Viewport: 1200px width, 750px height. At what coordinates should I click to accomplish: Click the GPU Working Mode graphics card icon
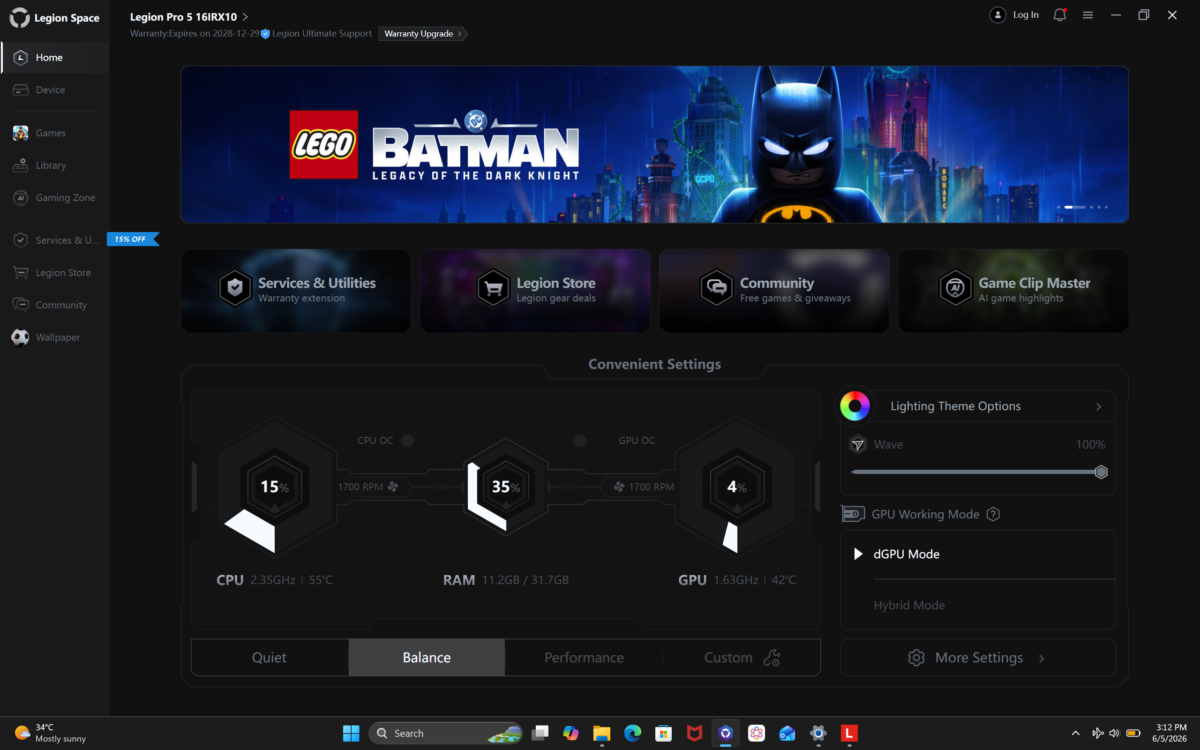pyautogui.click(x=853, y=514)
